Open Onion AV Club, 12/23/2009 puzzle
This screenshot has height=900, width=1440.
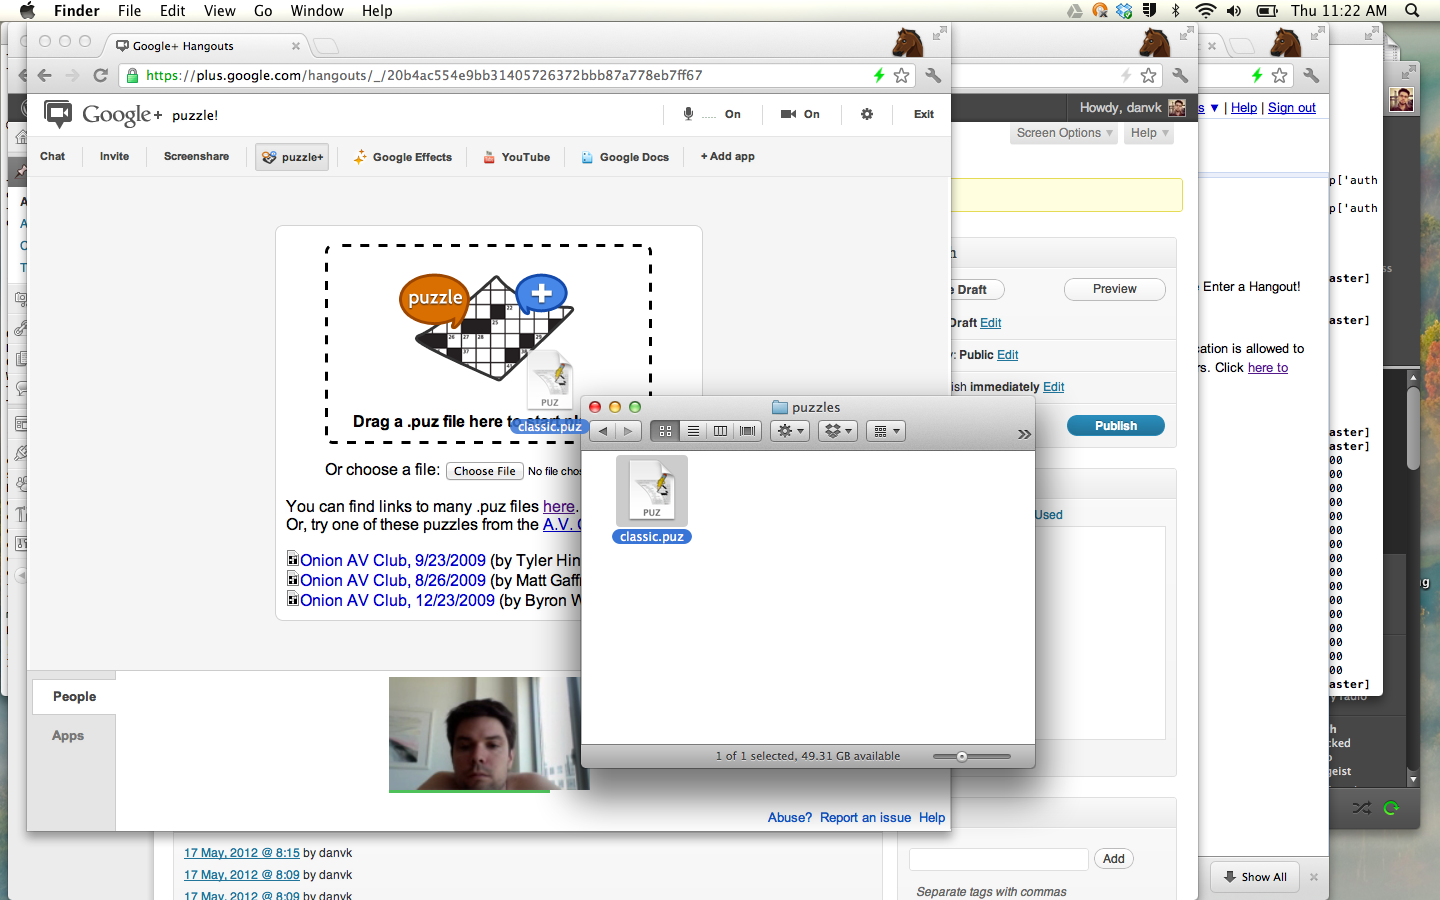pos(397,600)
